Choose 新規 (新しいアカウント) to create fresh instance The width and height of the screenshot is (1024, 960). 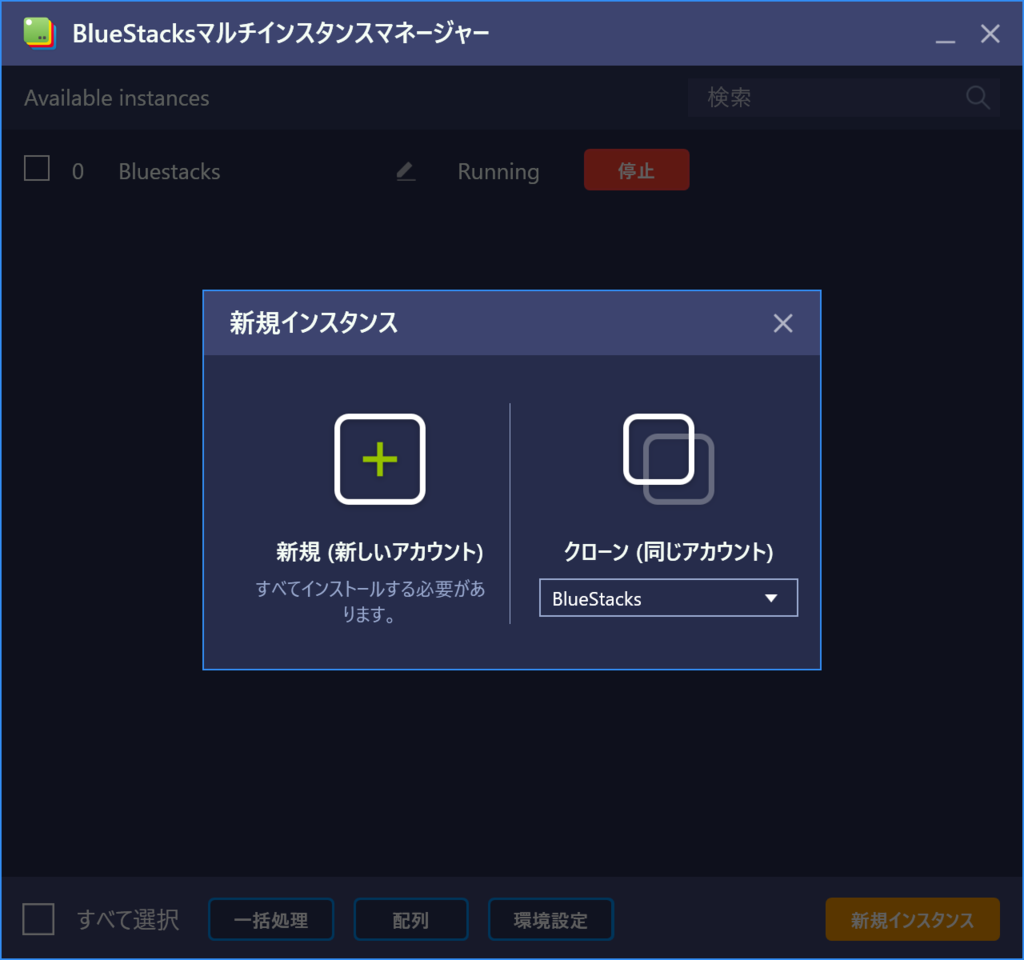(380, 551)
